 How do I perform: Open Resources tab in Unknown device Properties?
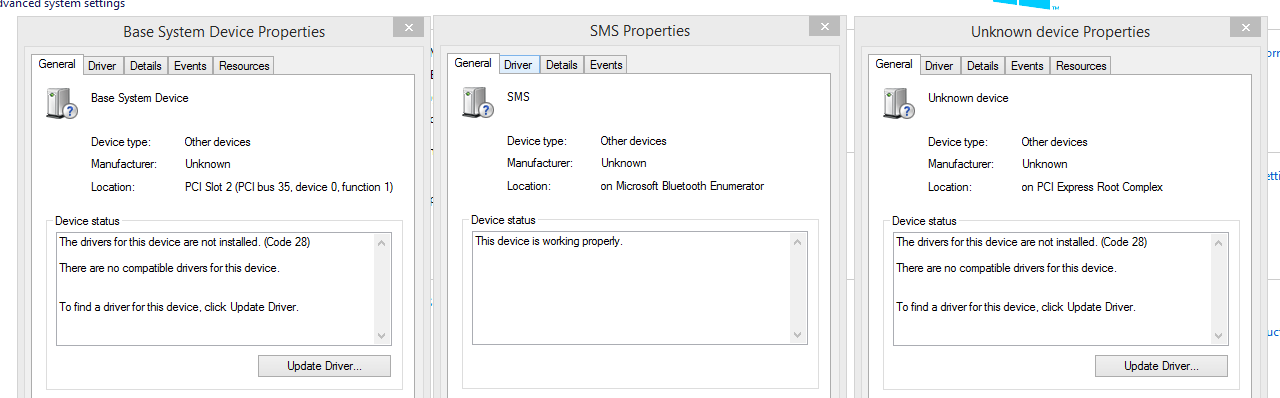1081,66
